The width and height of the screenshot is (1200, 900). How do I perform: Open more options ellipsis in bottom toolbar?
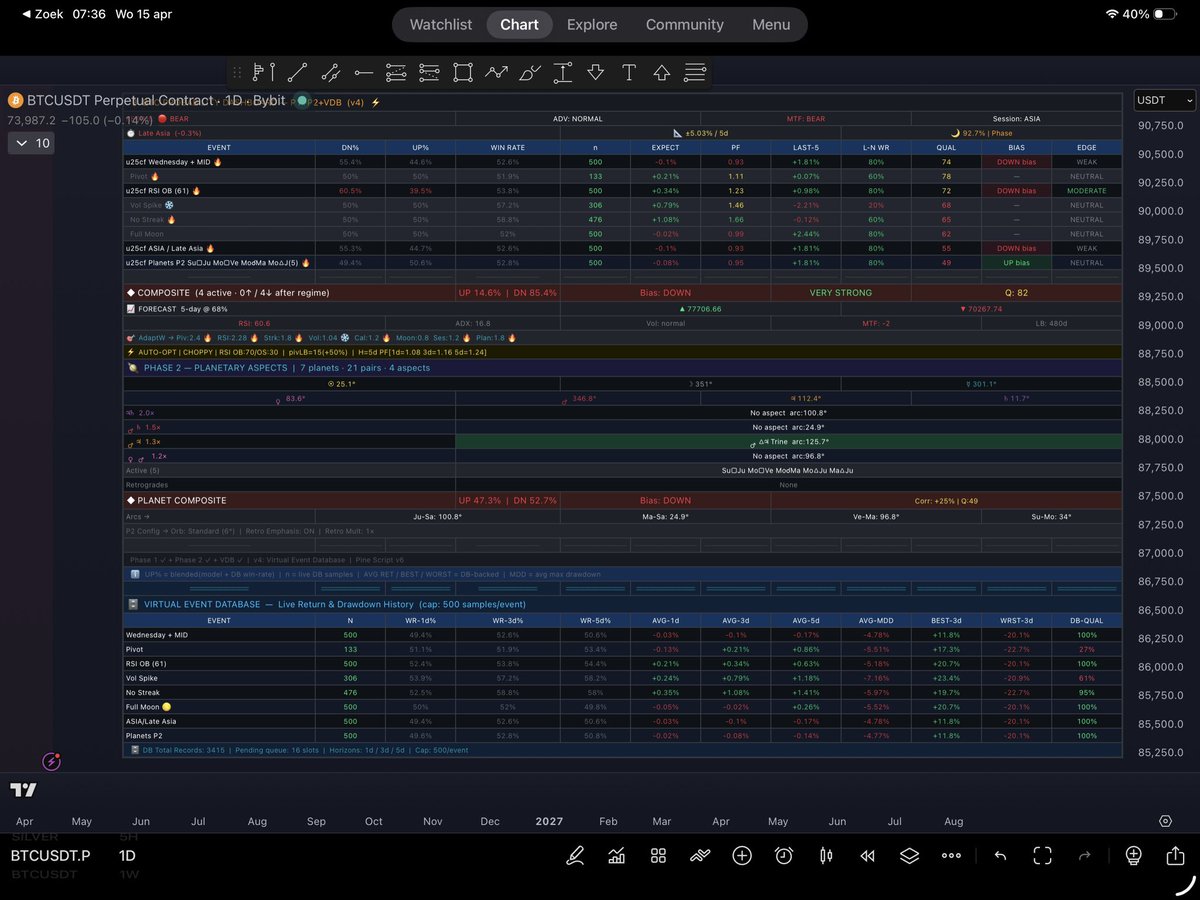[x=951, y=855]
